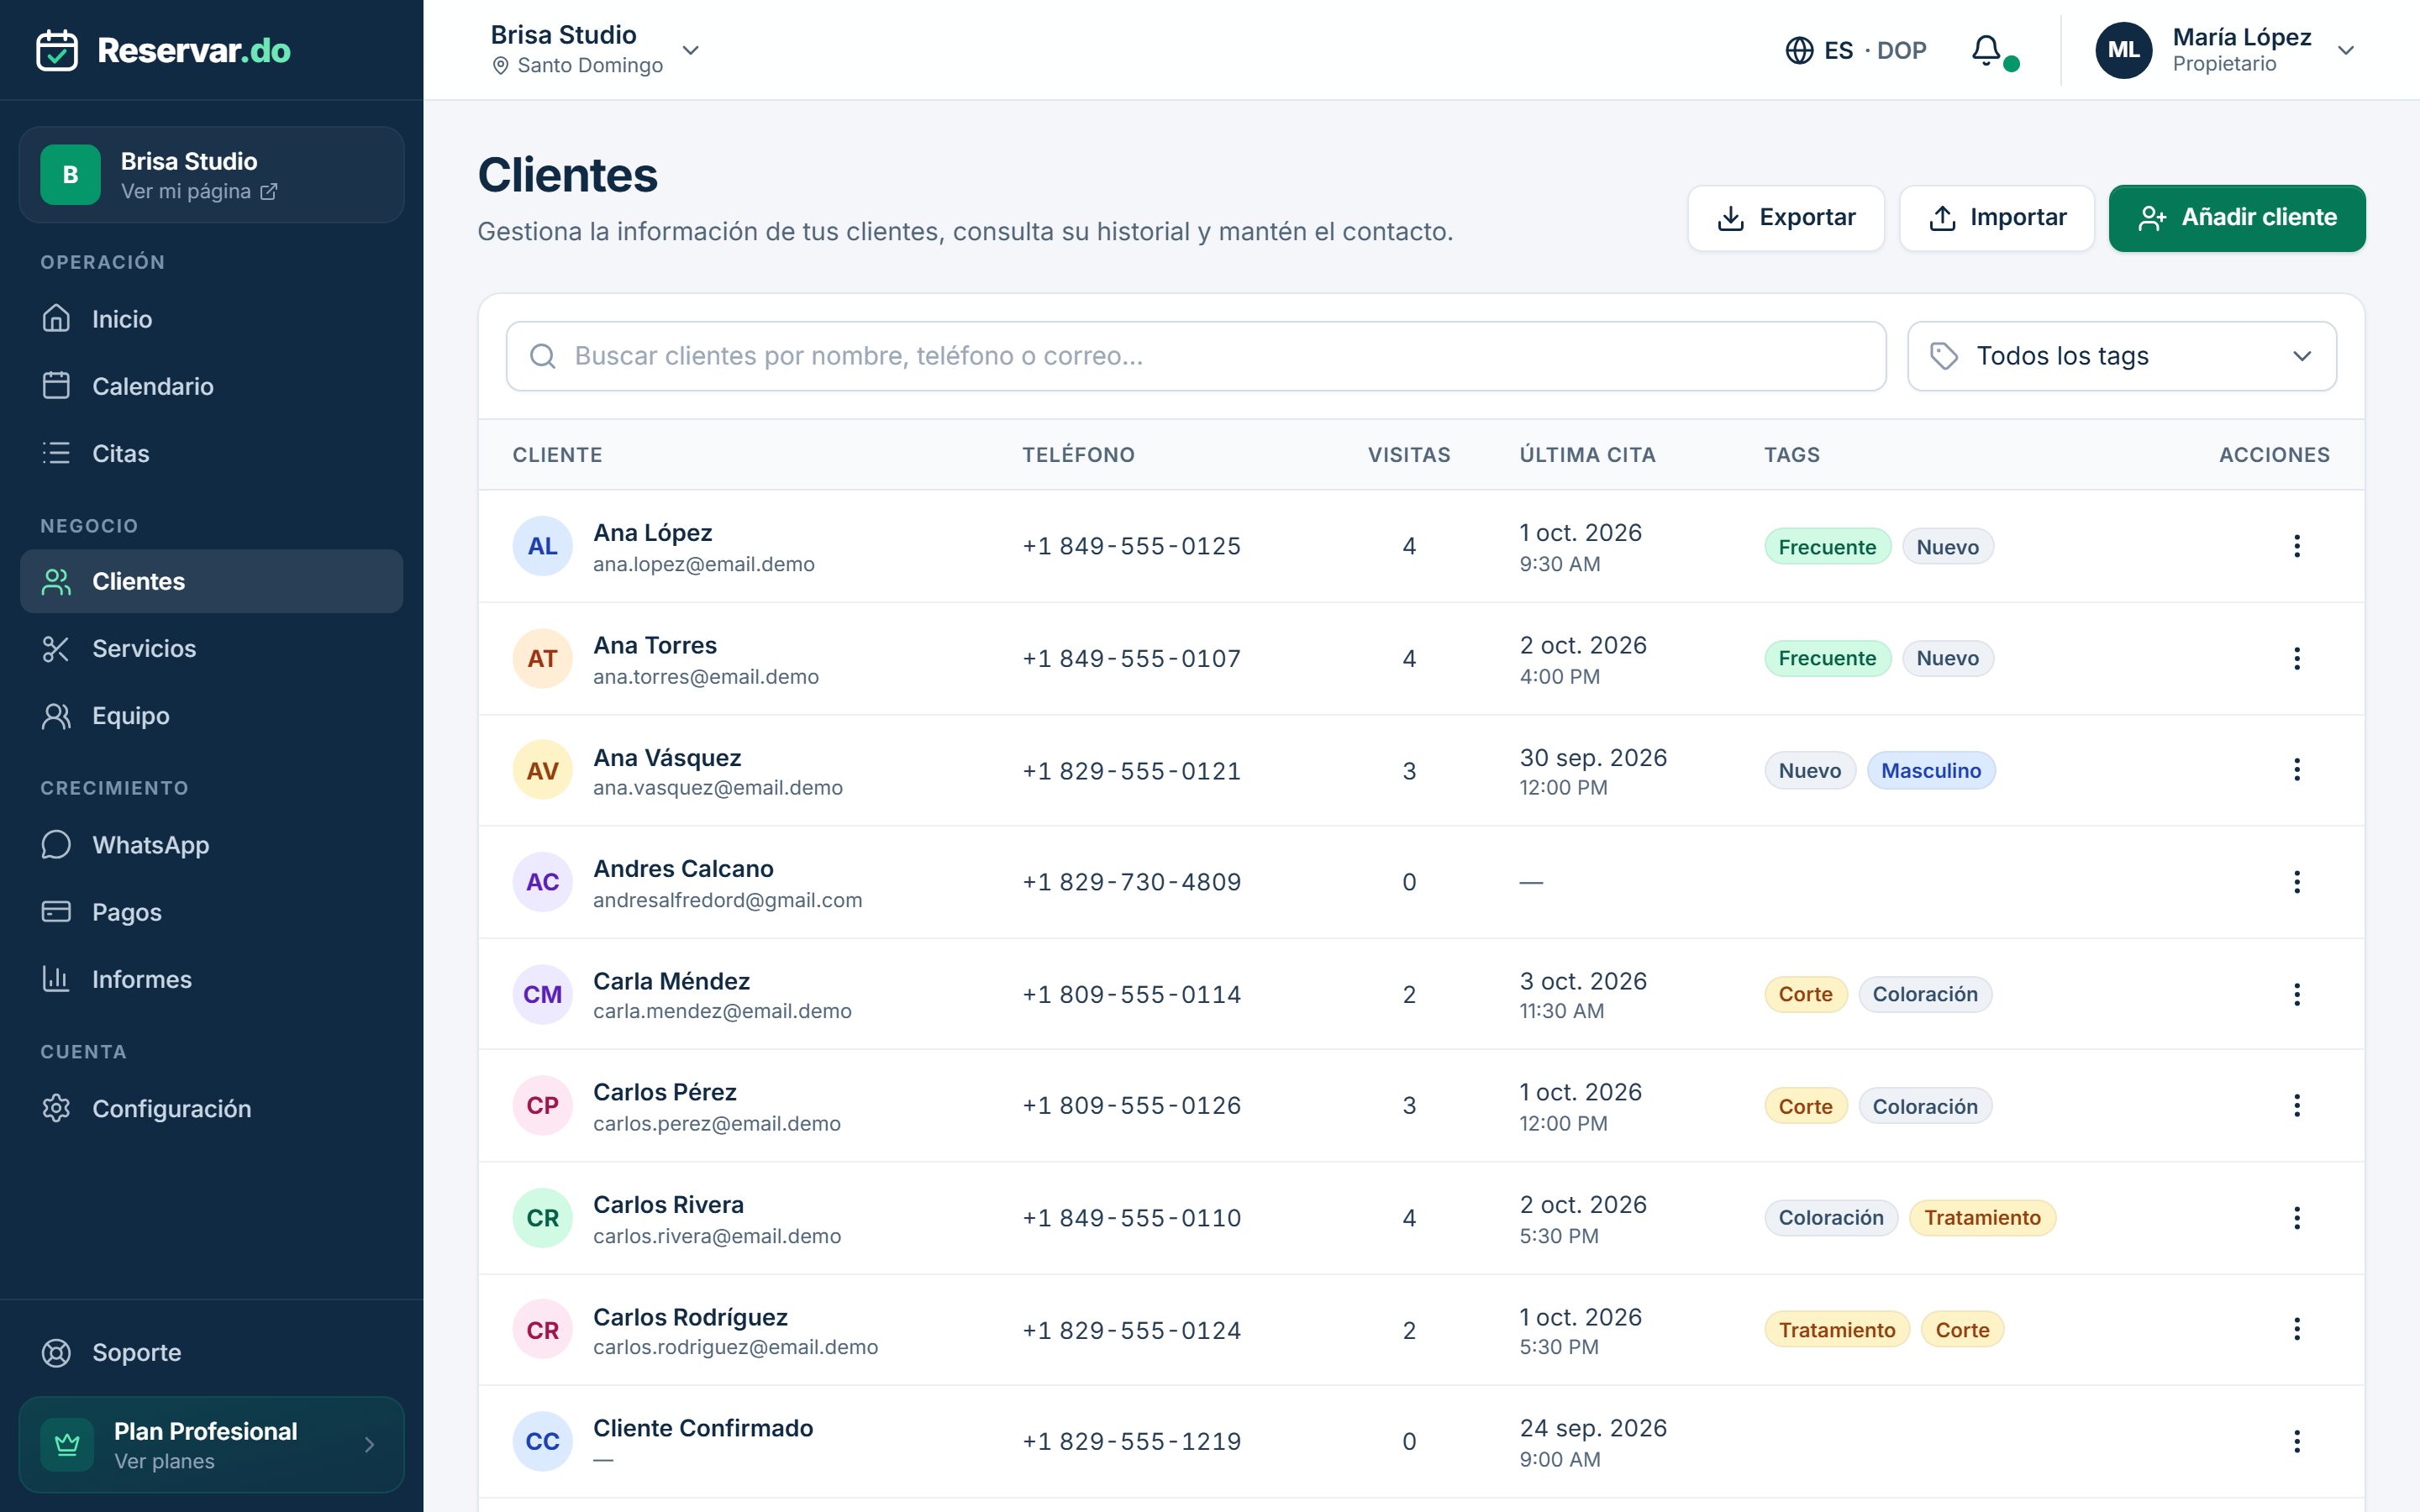This screenshot has width=2420, height=1512.
Task: Open Servicios in the sidebar
Action: [211, 648]
